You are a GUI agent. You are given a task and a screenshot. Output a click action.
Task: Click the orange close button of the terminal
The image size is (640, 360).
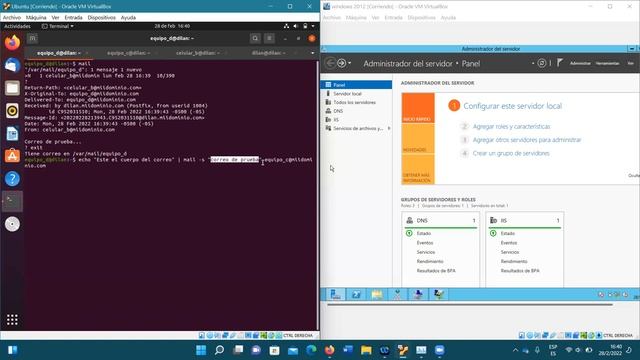tap(312, 38)
